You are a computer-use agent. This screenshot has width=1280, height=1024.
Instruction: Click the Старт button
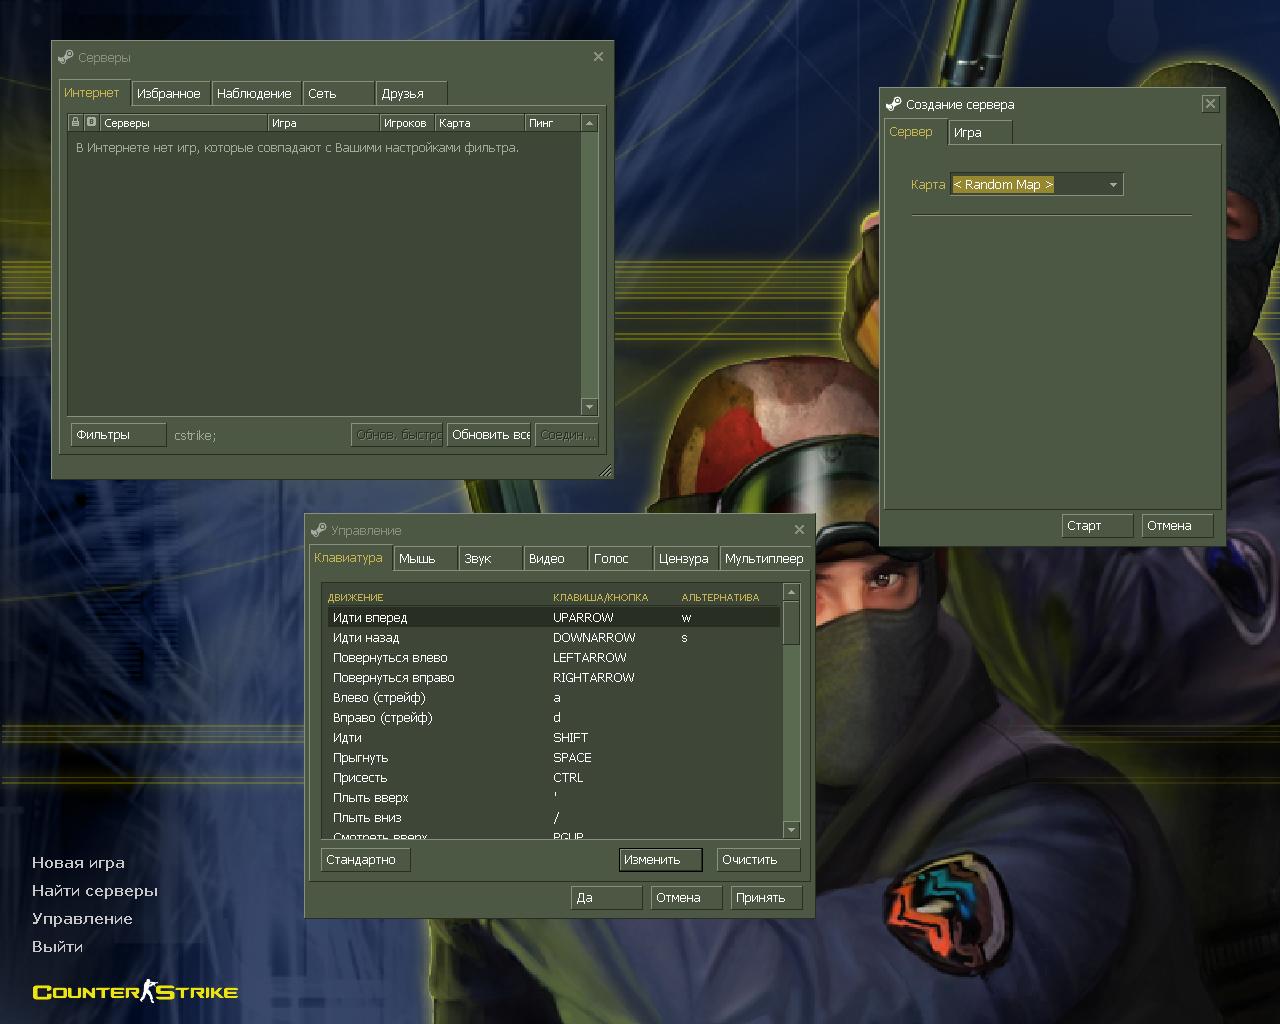click(1097, 525)
